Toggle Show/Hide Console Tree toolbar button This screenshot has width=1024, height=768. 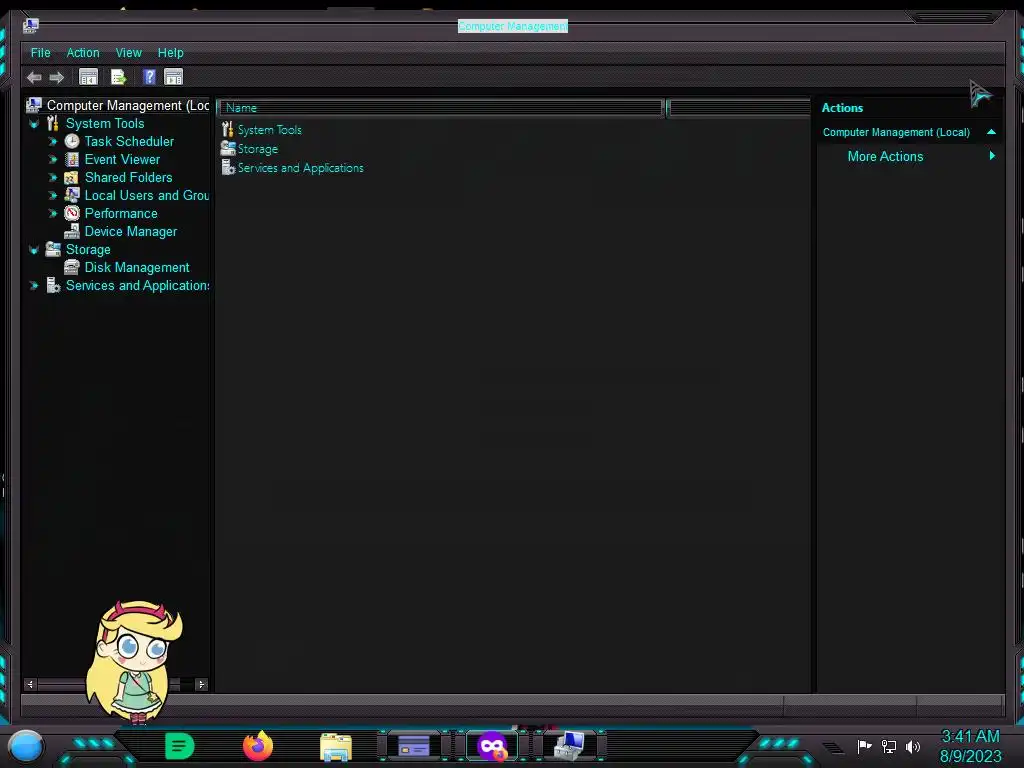coord(88,77)
